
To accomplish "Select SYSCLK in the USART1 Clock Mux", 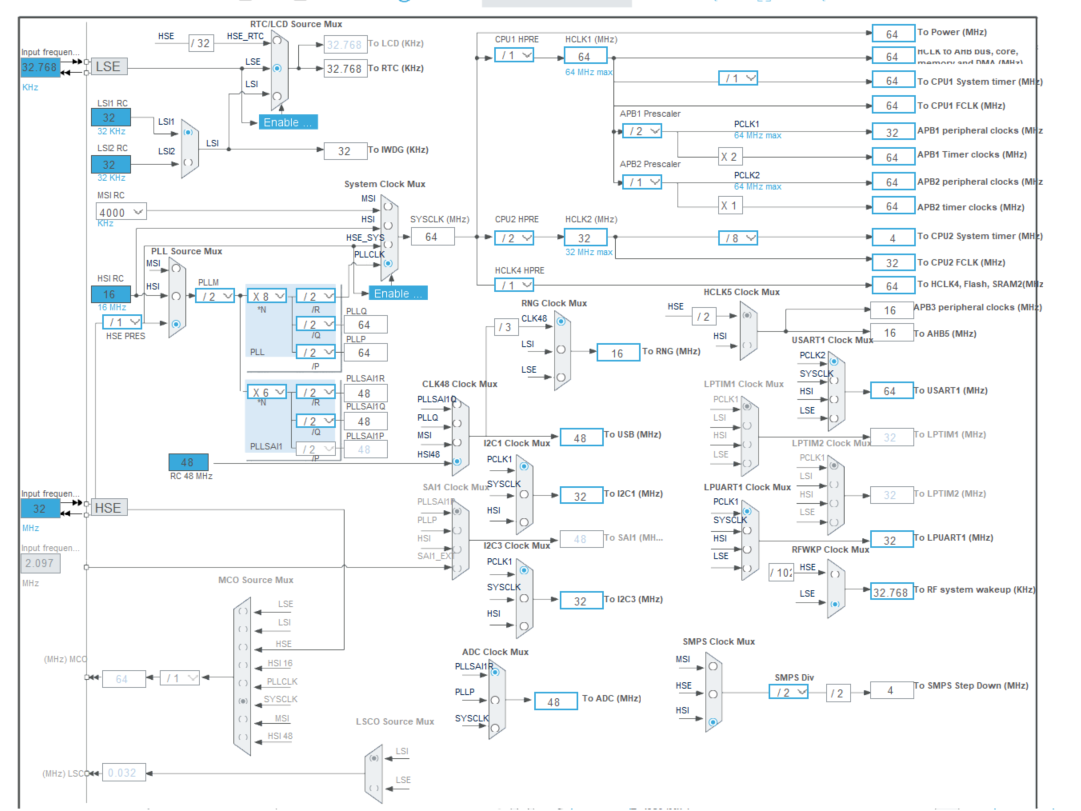I will coord(834,381).
